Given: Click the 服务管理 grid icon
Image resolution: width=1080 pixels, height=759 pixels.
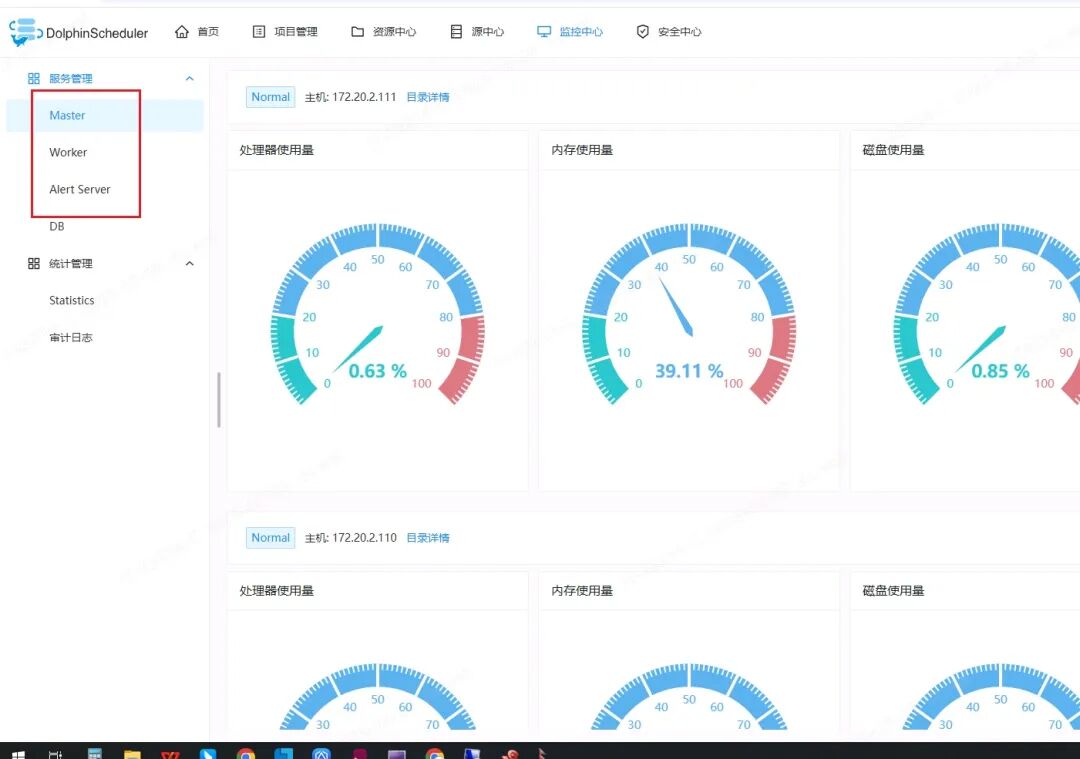Looking at the screenshot, I should click(34, 79).
